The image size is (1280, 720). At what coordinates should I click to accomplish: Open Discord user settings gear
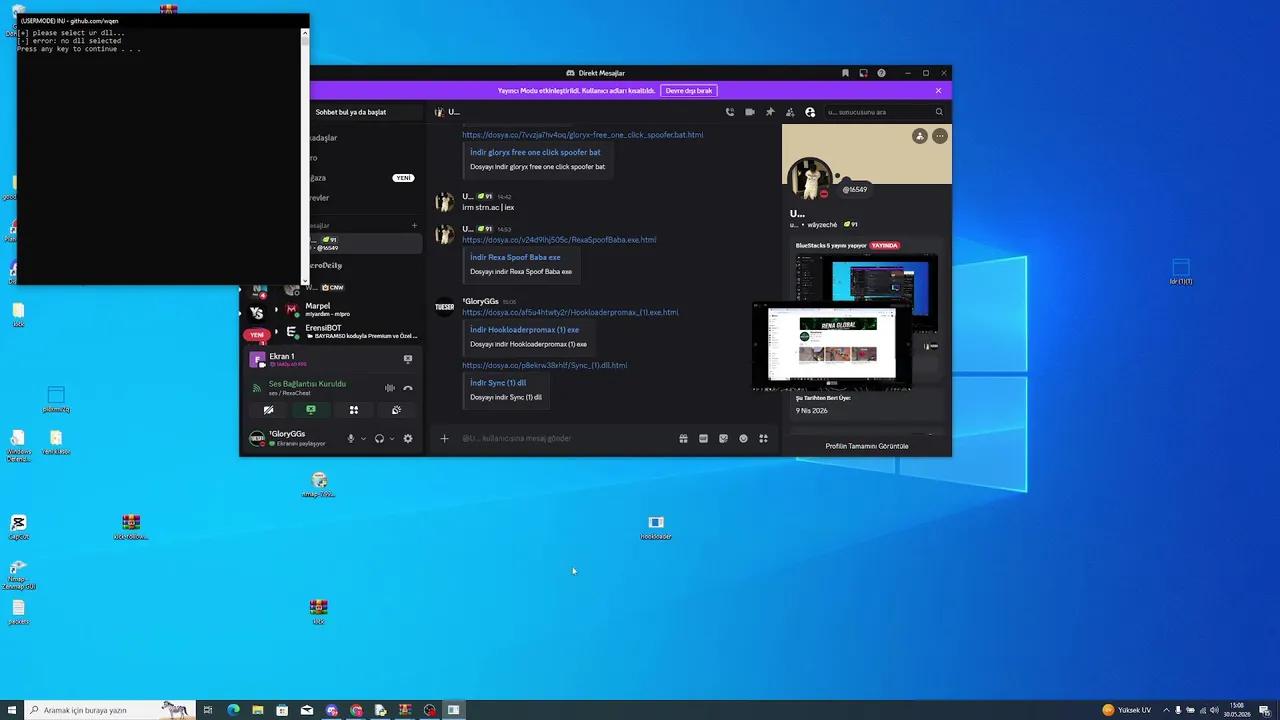(407, 438)
